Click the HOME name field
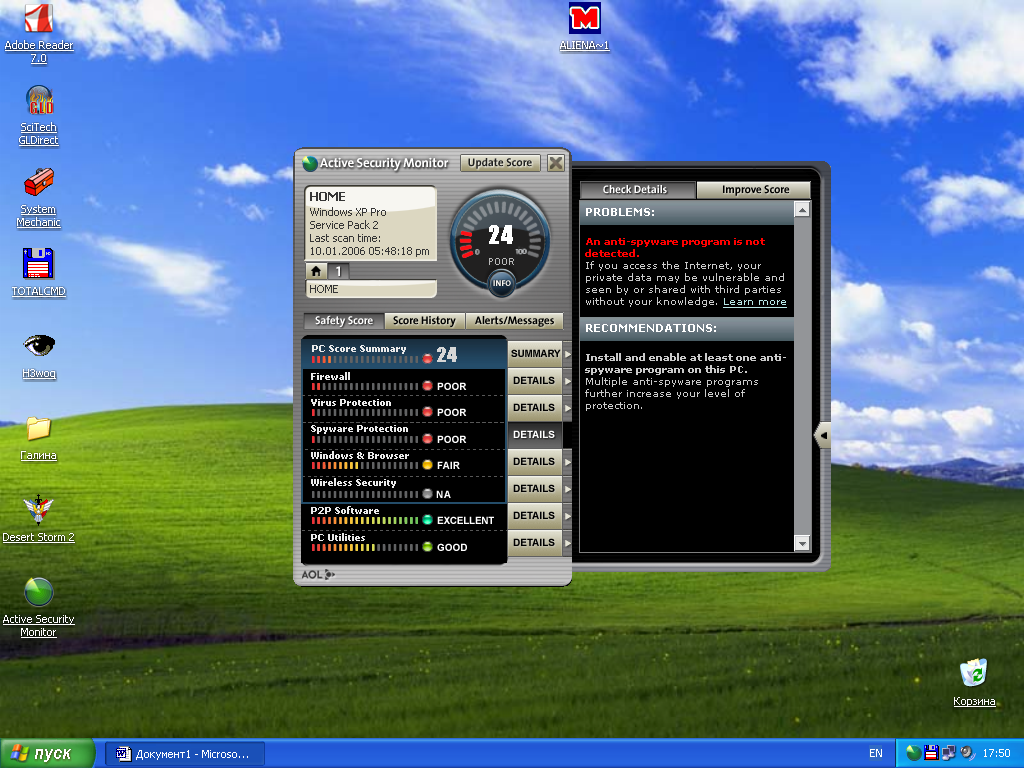 (x=371, y=289)
